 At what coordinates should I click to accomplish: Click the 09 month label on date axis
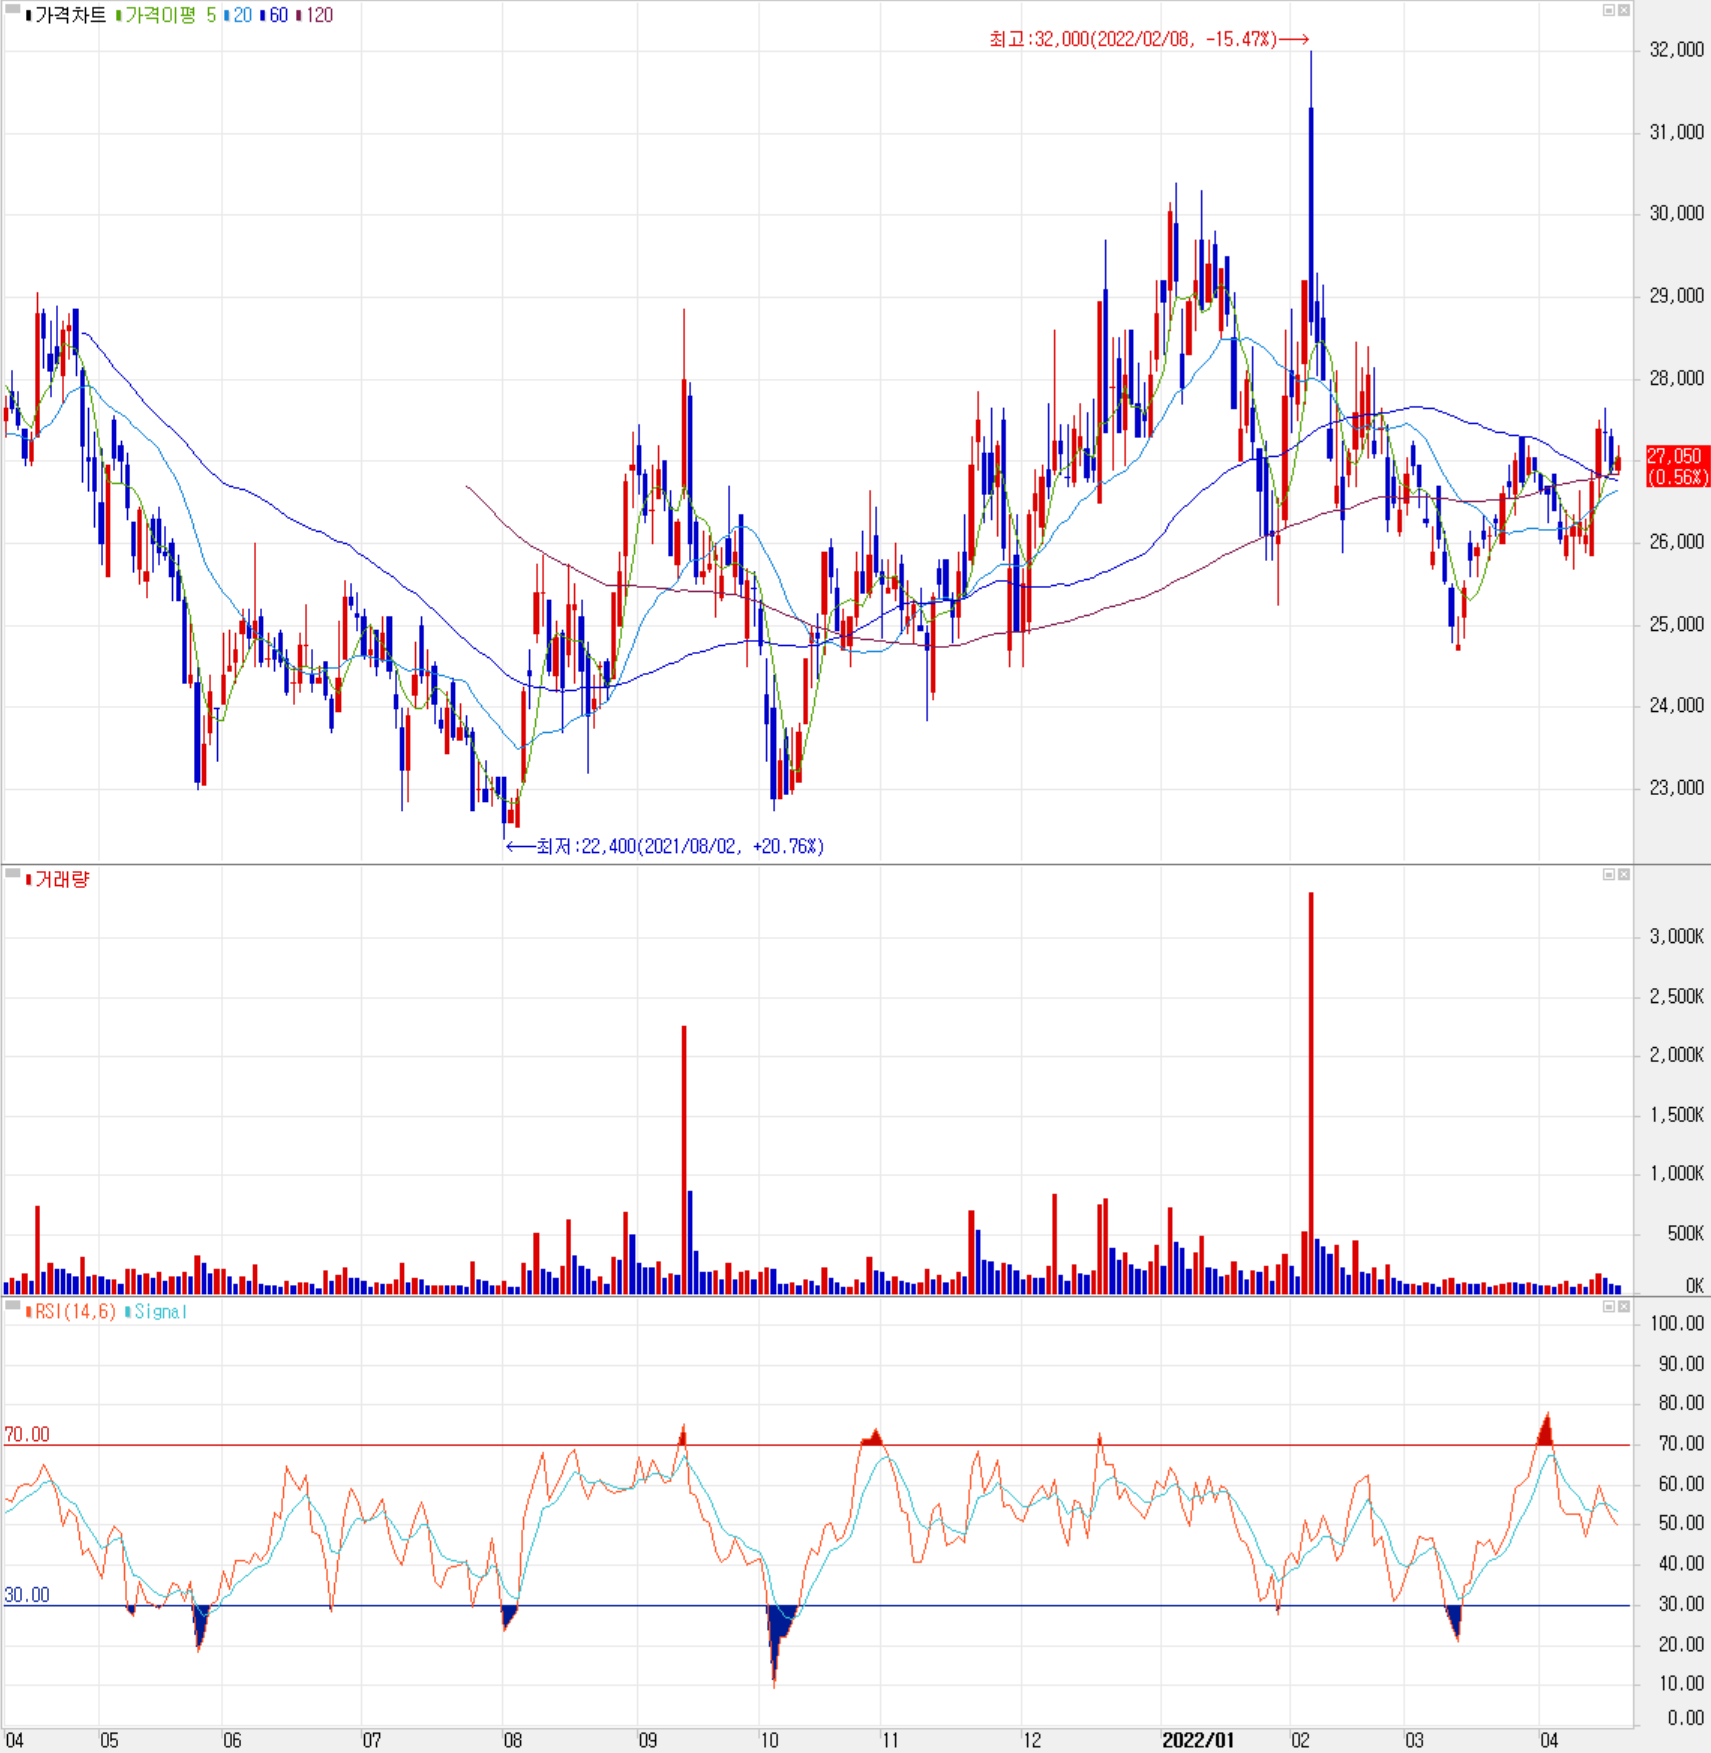point(648,1740)
